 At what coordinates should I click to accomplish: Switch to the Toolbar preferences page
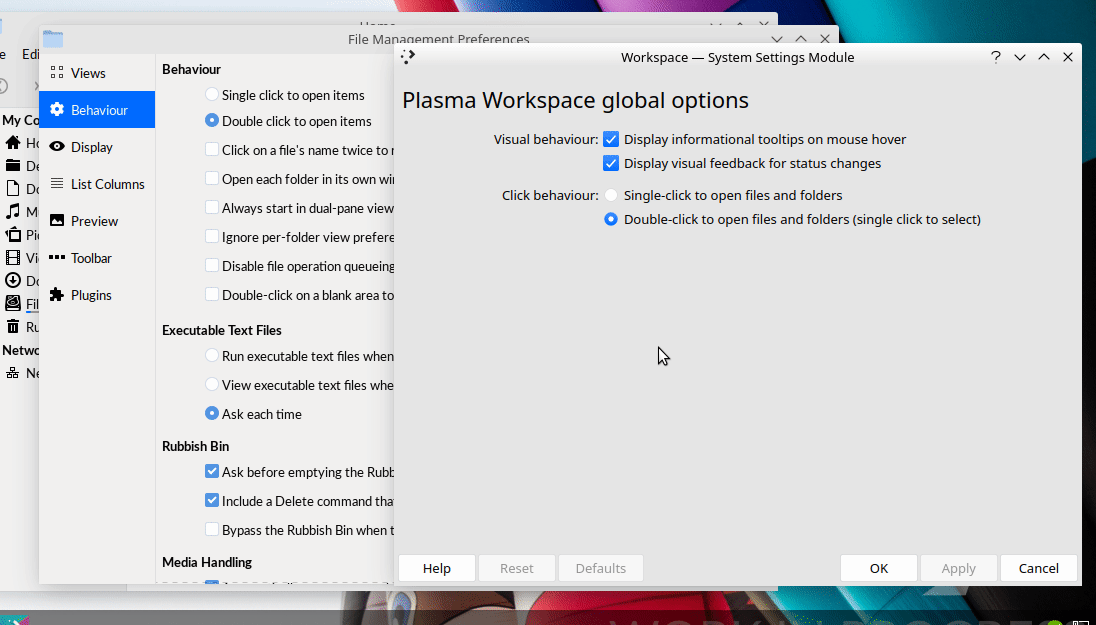coord(97,258)
